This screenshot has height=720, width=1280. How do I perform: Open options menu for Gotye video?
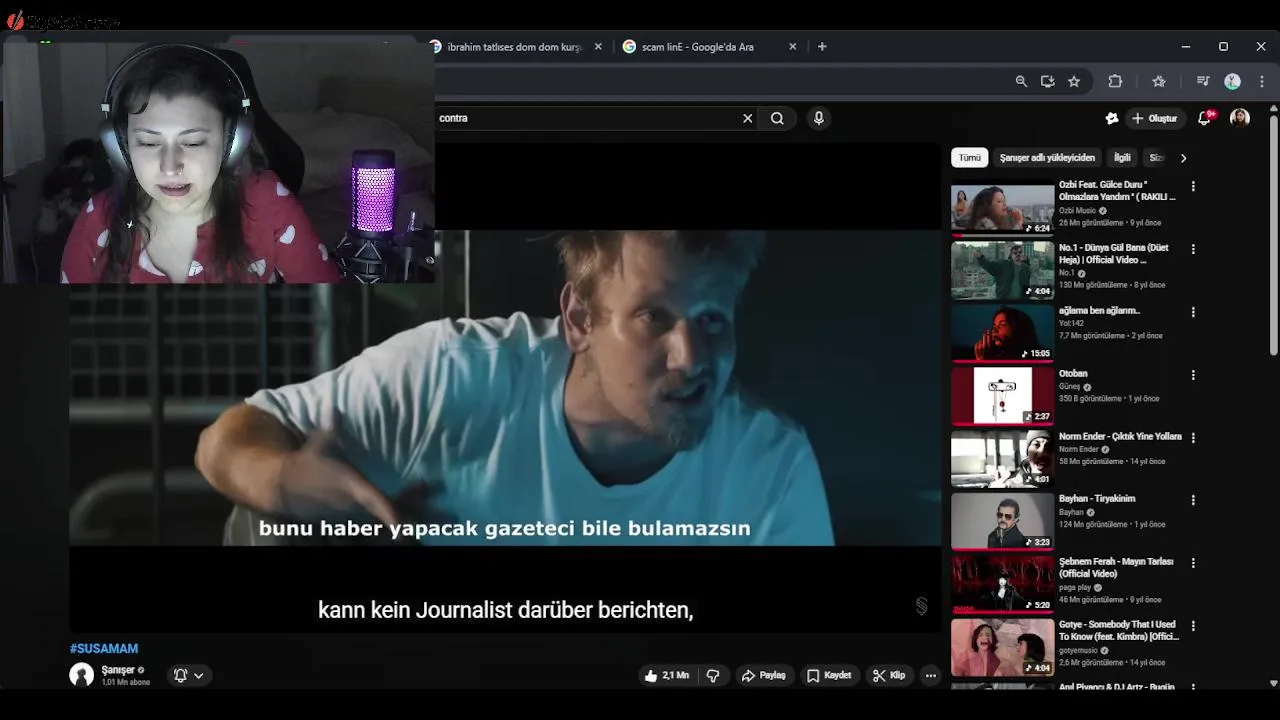pos(1193,626)
